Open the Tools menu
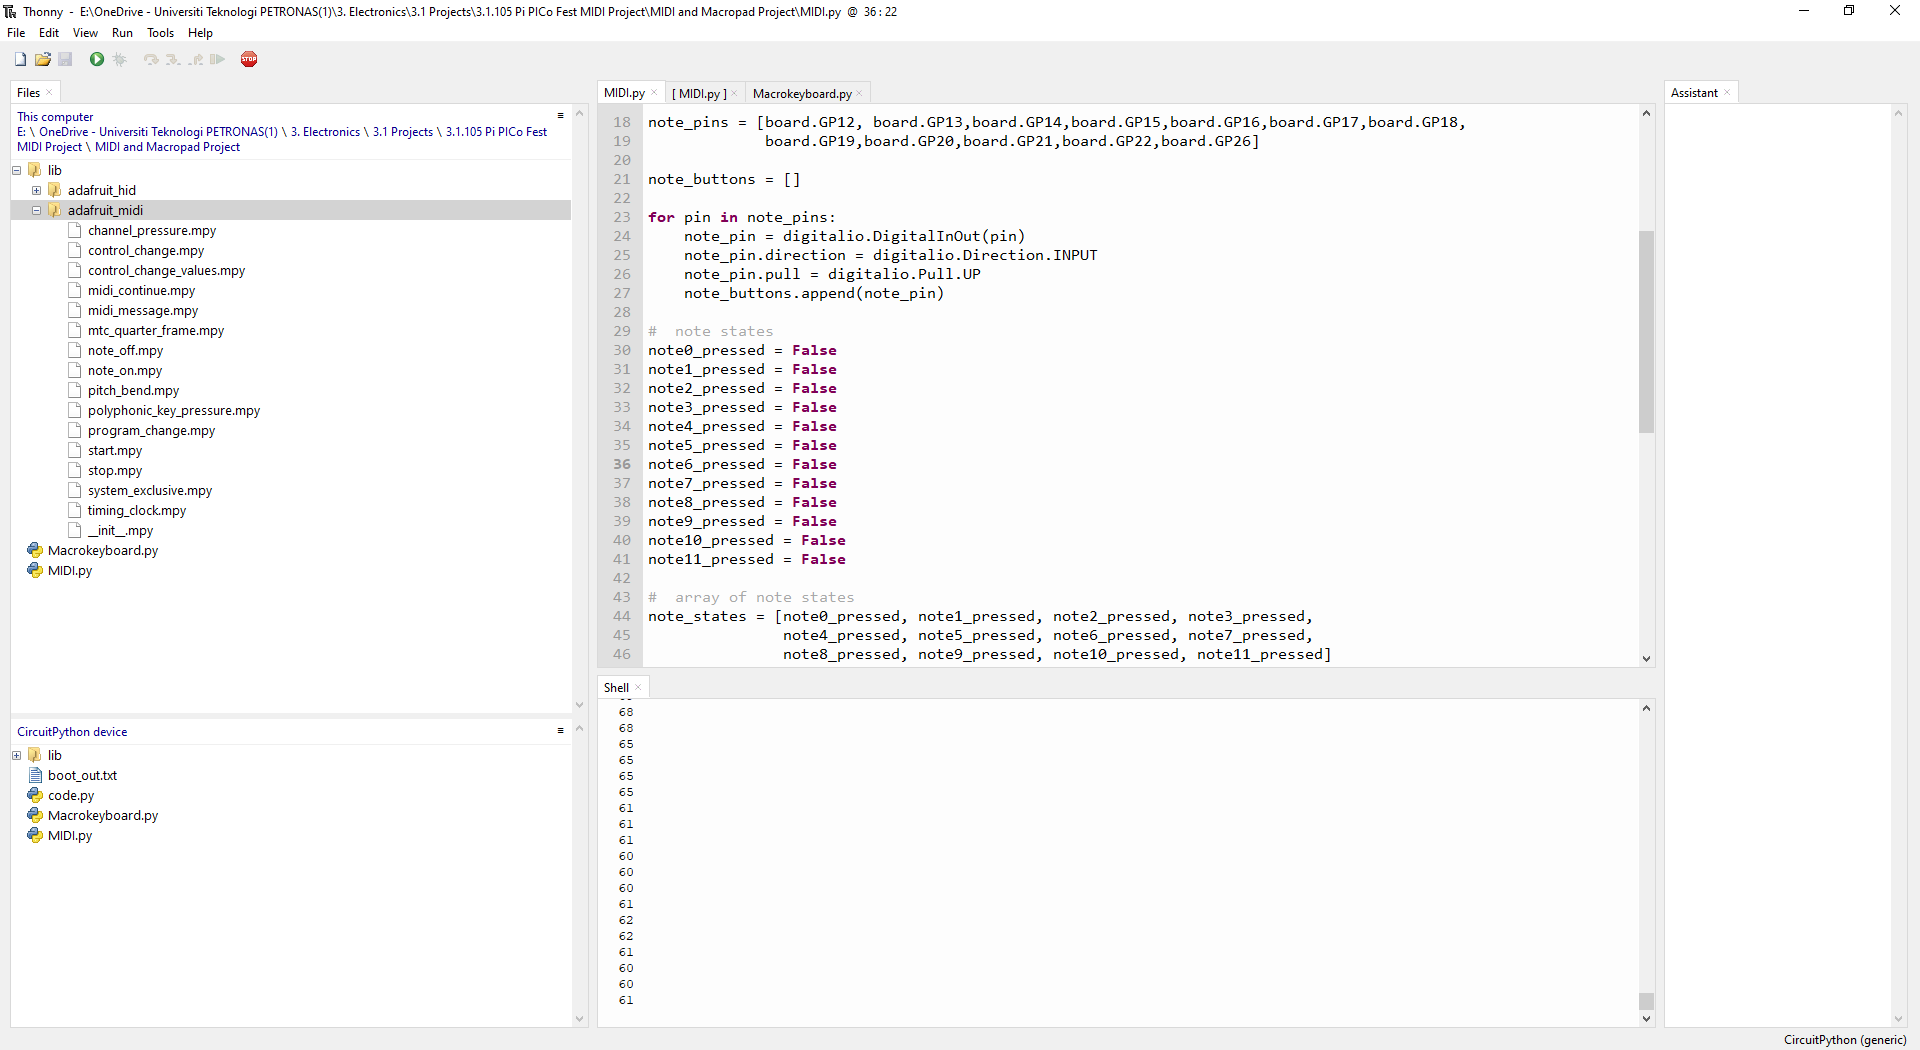Image resolution: width=1920 pixels, height=1050 pixels. coord(160,33)
